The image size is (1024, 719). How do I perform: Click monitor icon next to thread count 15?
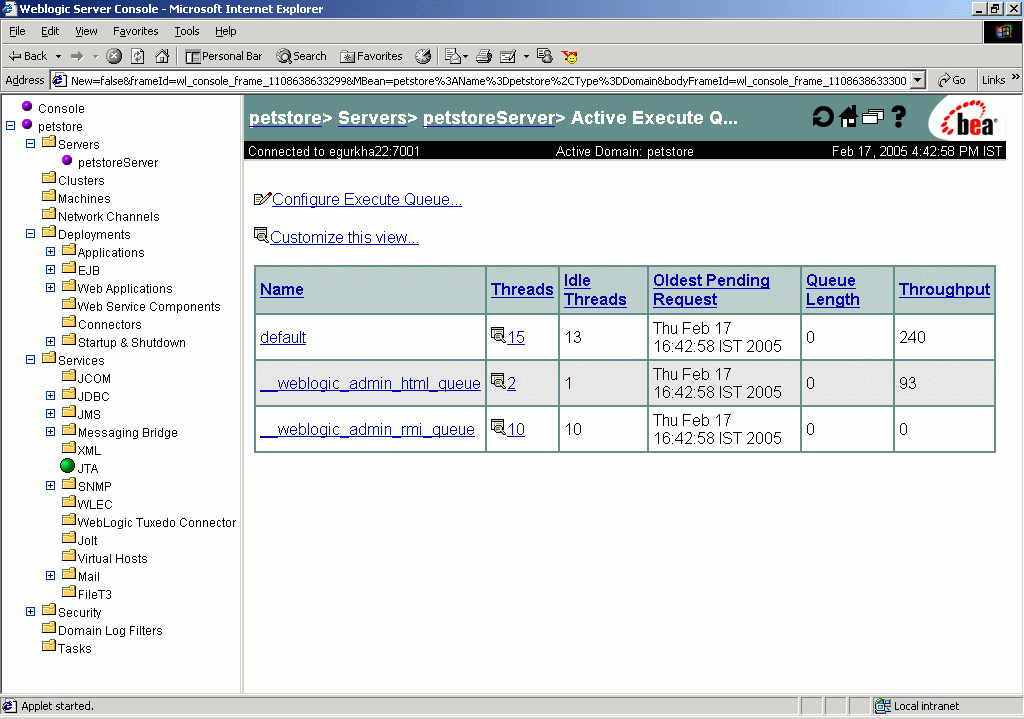click(x=498, y=335)
